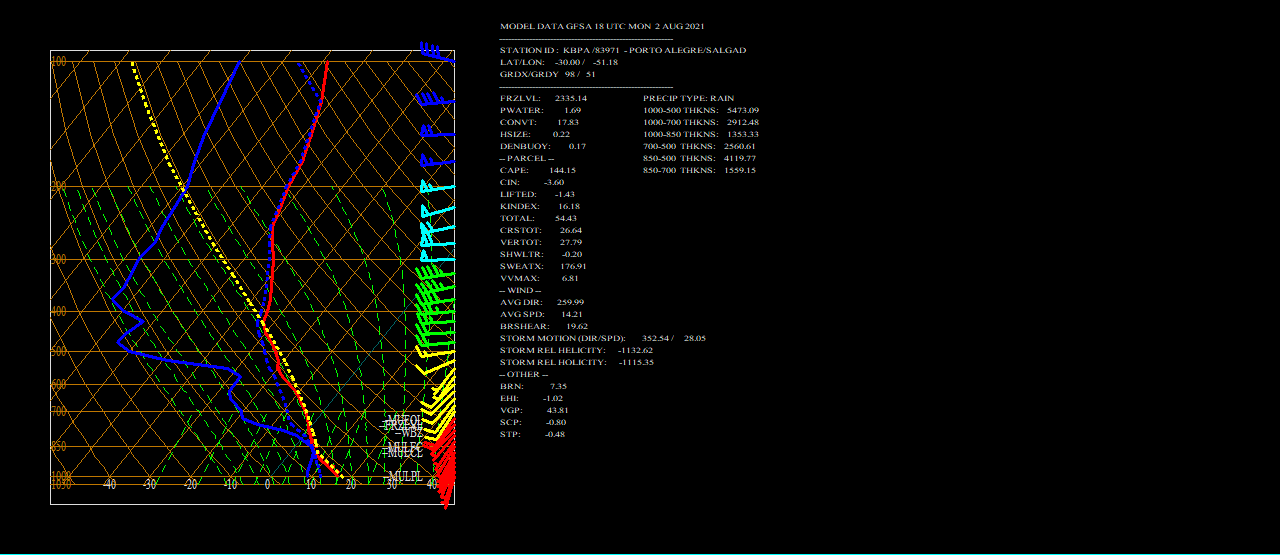Click the '20' temperature axis label
Screen dimensions: 1280x555
[x=351, y=485]
